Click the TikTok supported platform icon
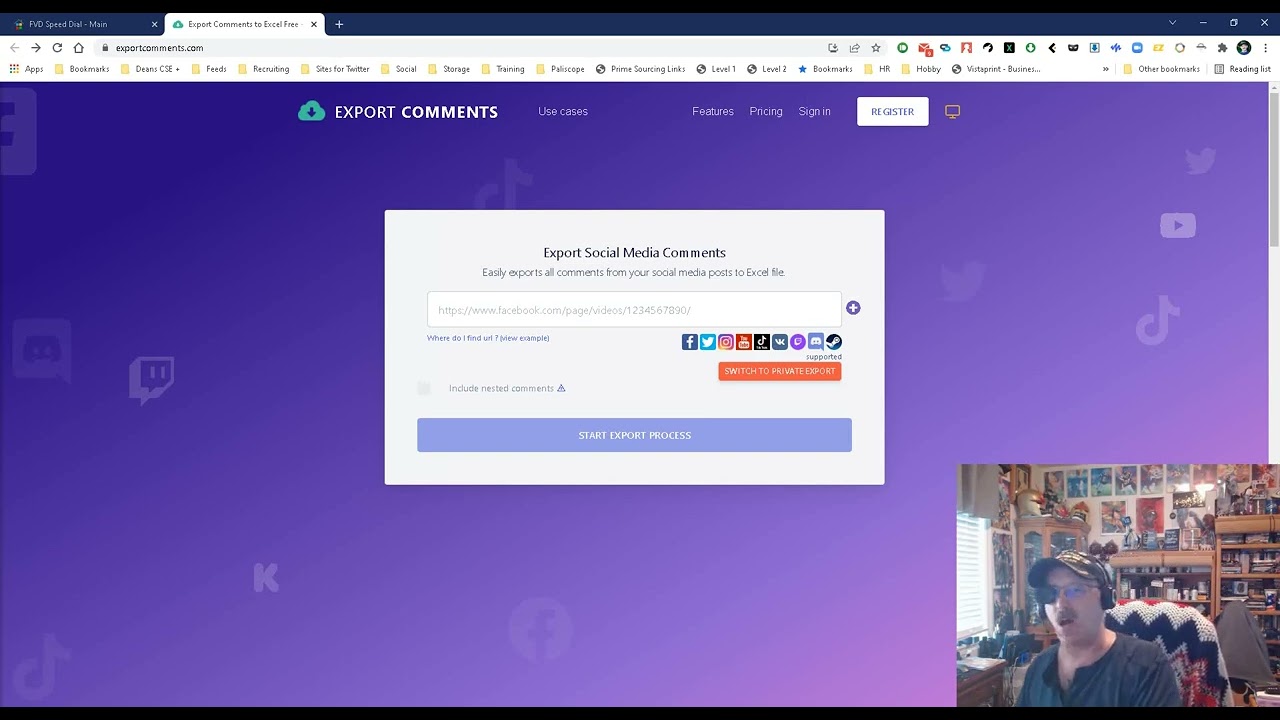The width and height of the screenshot is (1280, 720). [x=762, y=342]
